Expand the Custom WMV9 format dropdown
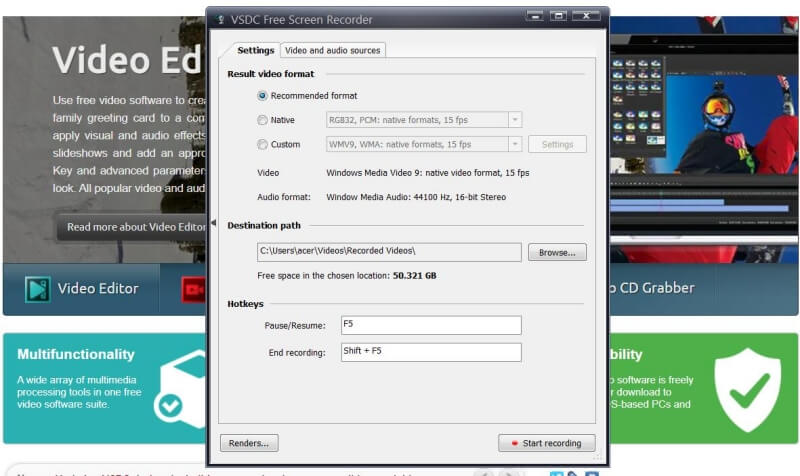 point(514,144)
